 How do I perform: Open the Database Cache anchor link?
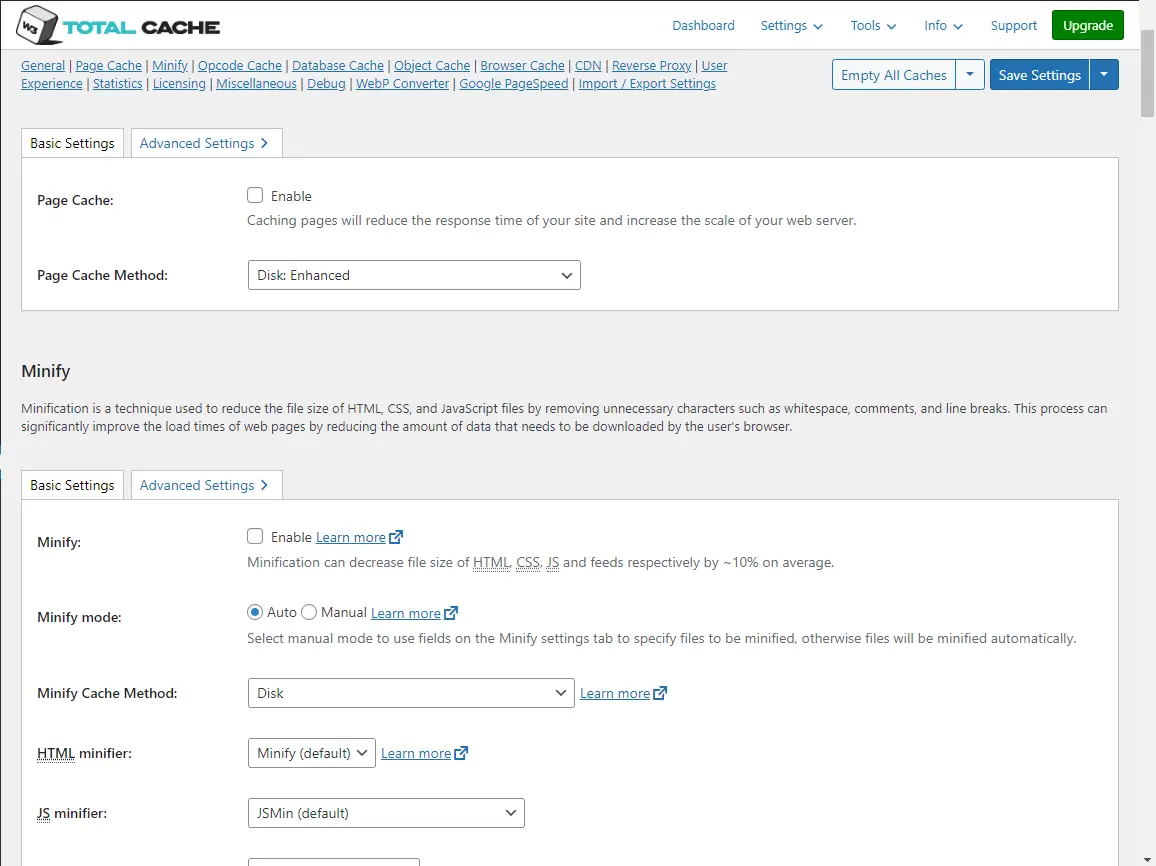[338, 66]
